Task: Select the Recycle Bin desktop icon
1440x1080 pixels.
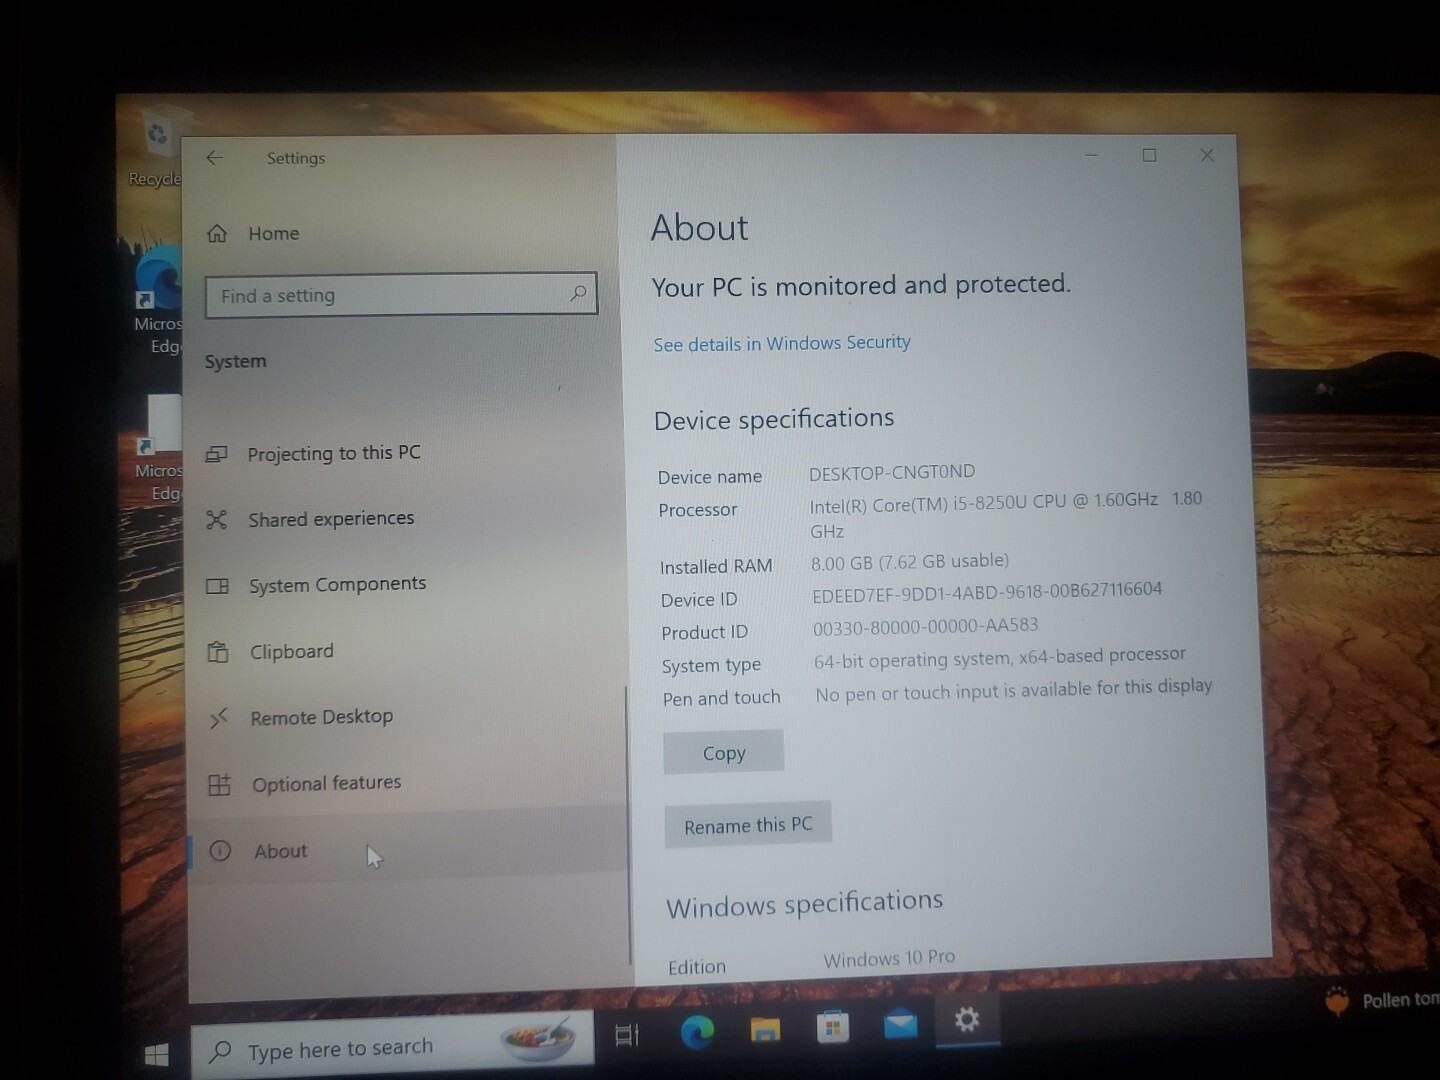Action: (x=156, y=146)
